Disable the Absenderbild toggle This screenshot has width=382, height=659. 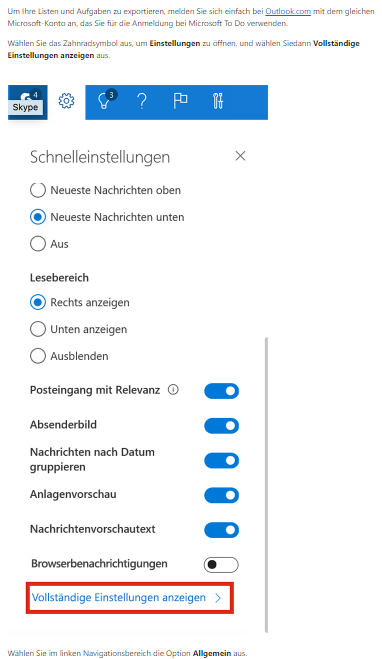[x=221, y=426]
